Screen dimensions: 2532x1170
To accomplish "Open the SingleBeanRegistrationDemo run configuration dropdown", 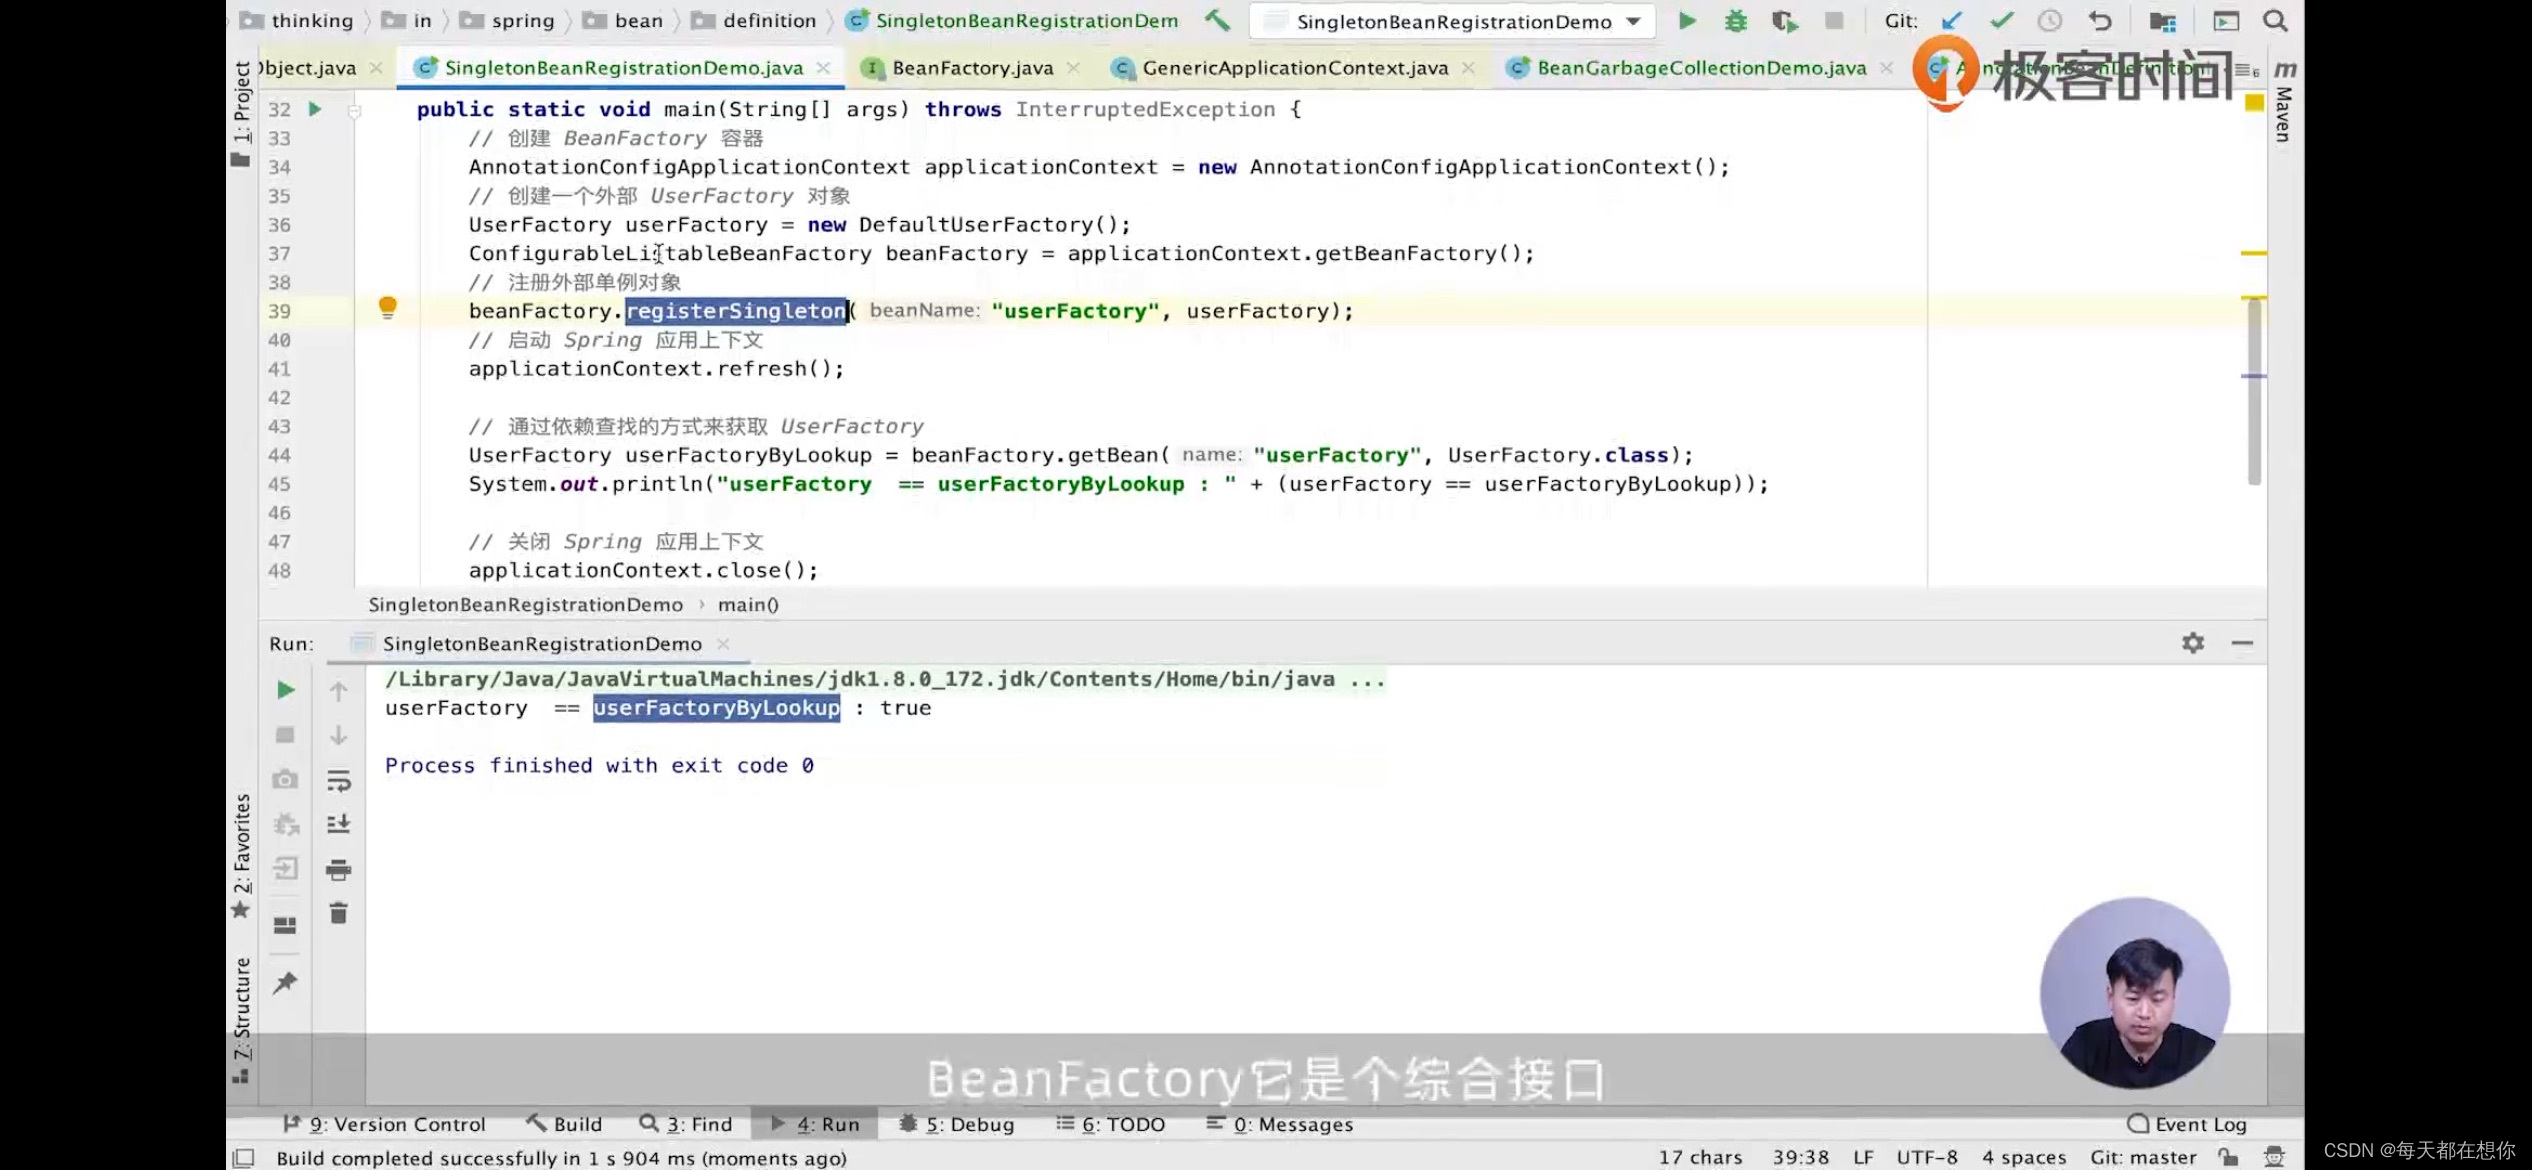I will [x=1453, y=21].
